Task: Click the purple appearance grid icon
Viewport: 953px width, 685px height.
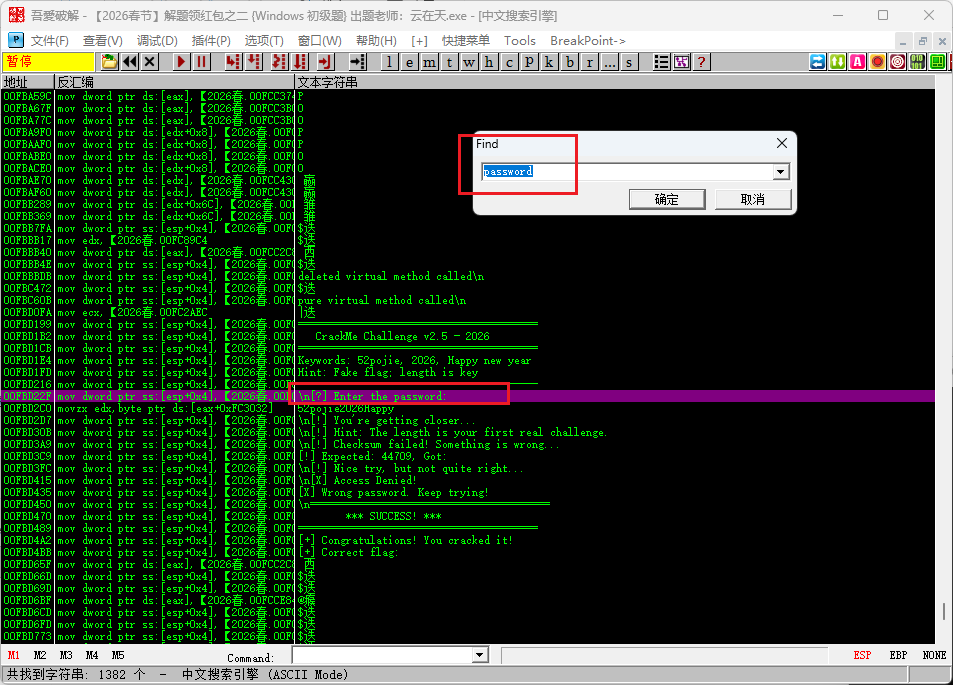Action: click(681, 62)
